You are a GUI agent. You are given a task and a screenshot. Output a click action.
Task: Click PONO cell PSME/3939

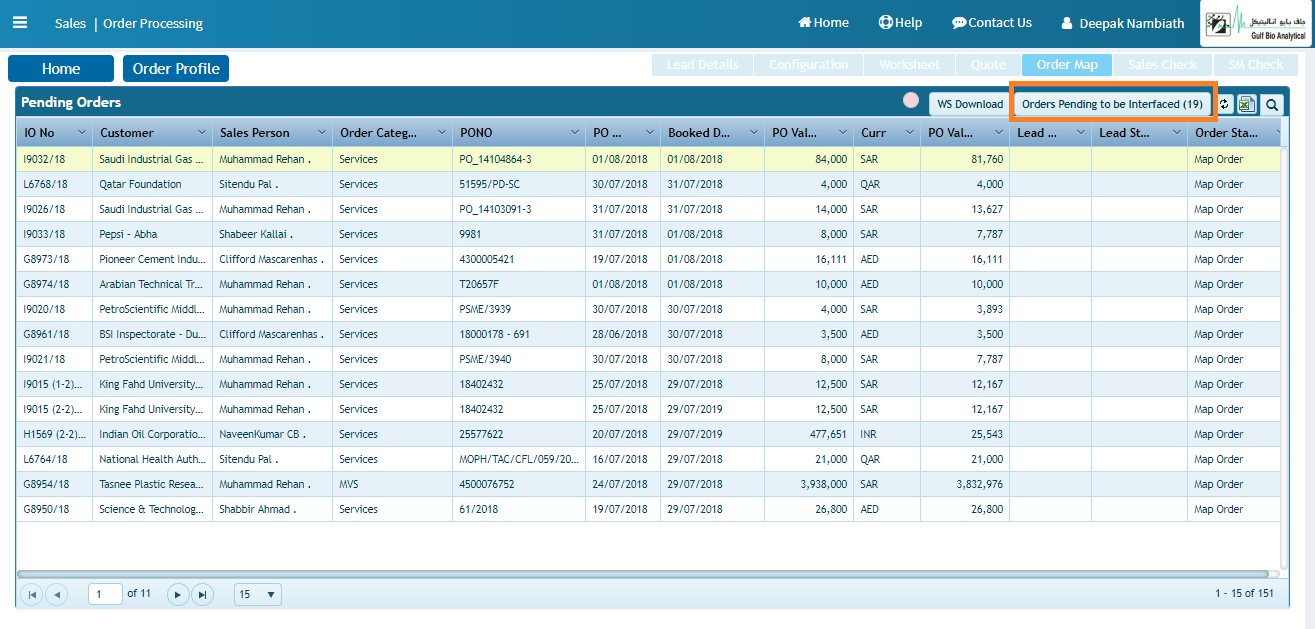(518, 309)
